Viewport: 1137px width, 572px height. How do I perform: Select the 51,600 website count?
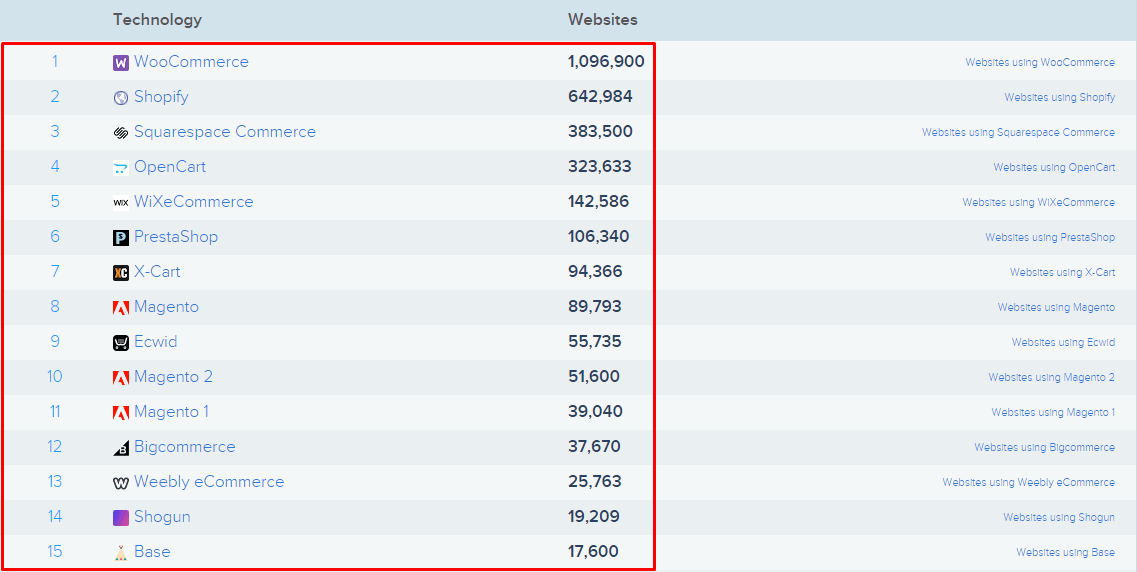click(x=594, y=376)
